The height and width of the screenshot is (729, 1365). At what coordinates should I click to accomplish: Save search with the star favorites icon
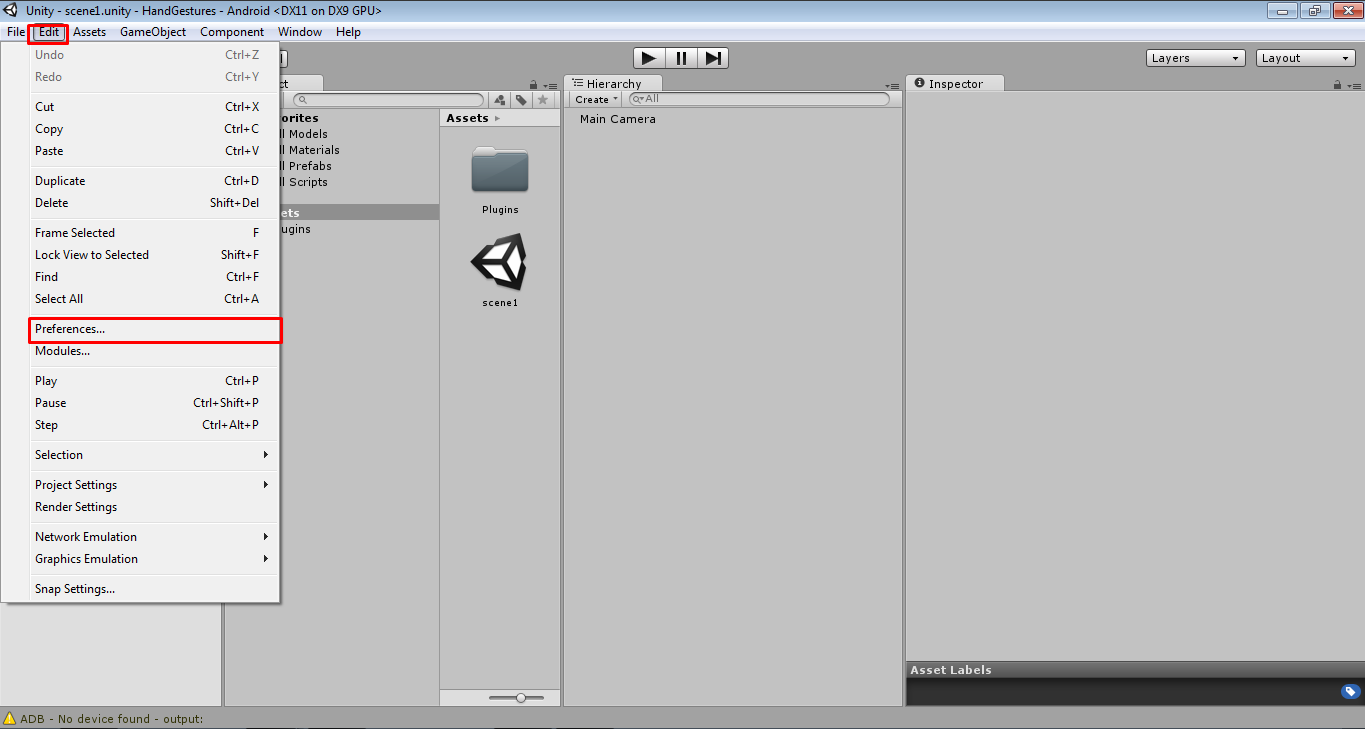click(x=543, y=100)
